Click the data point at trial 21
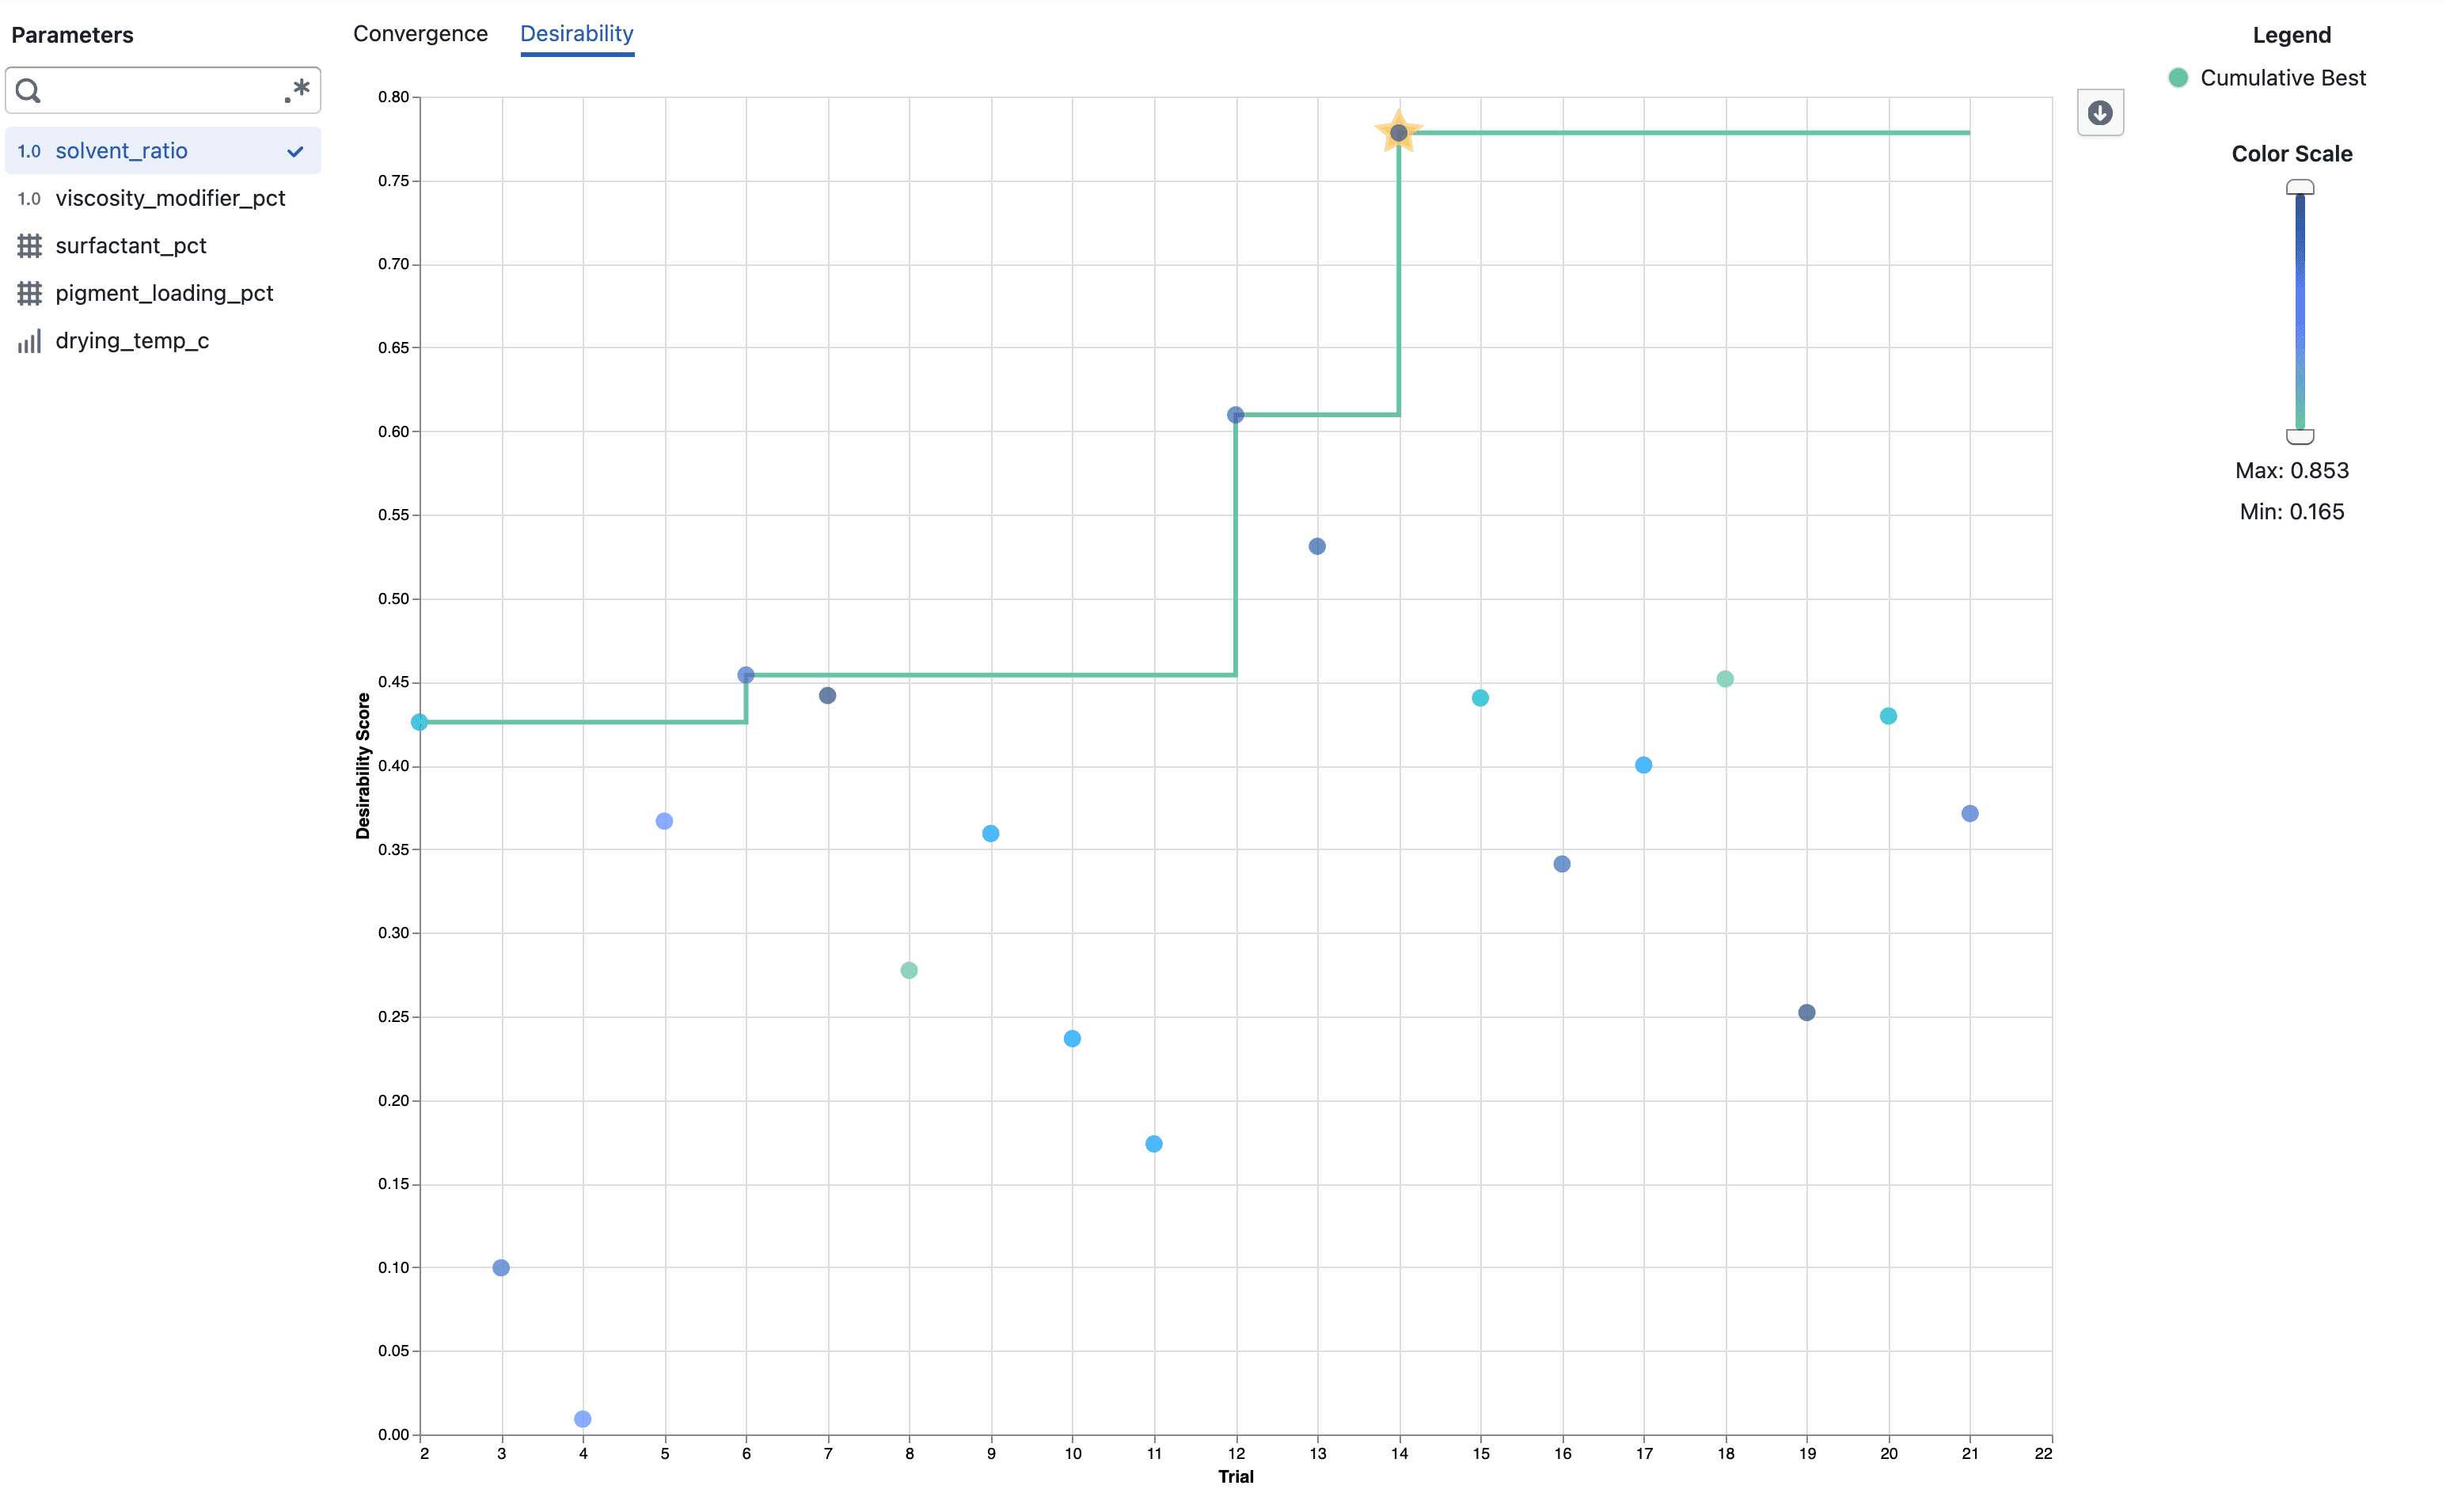The height and width of the screenshot is (1512, 2446). [x=1970, y=814]
